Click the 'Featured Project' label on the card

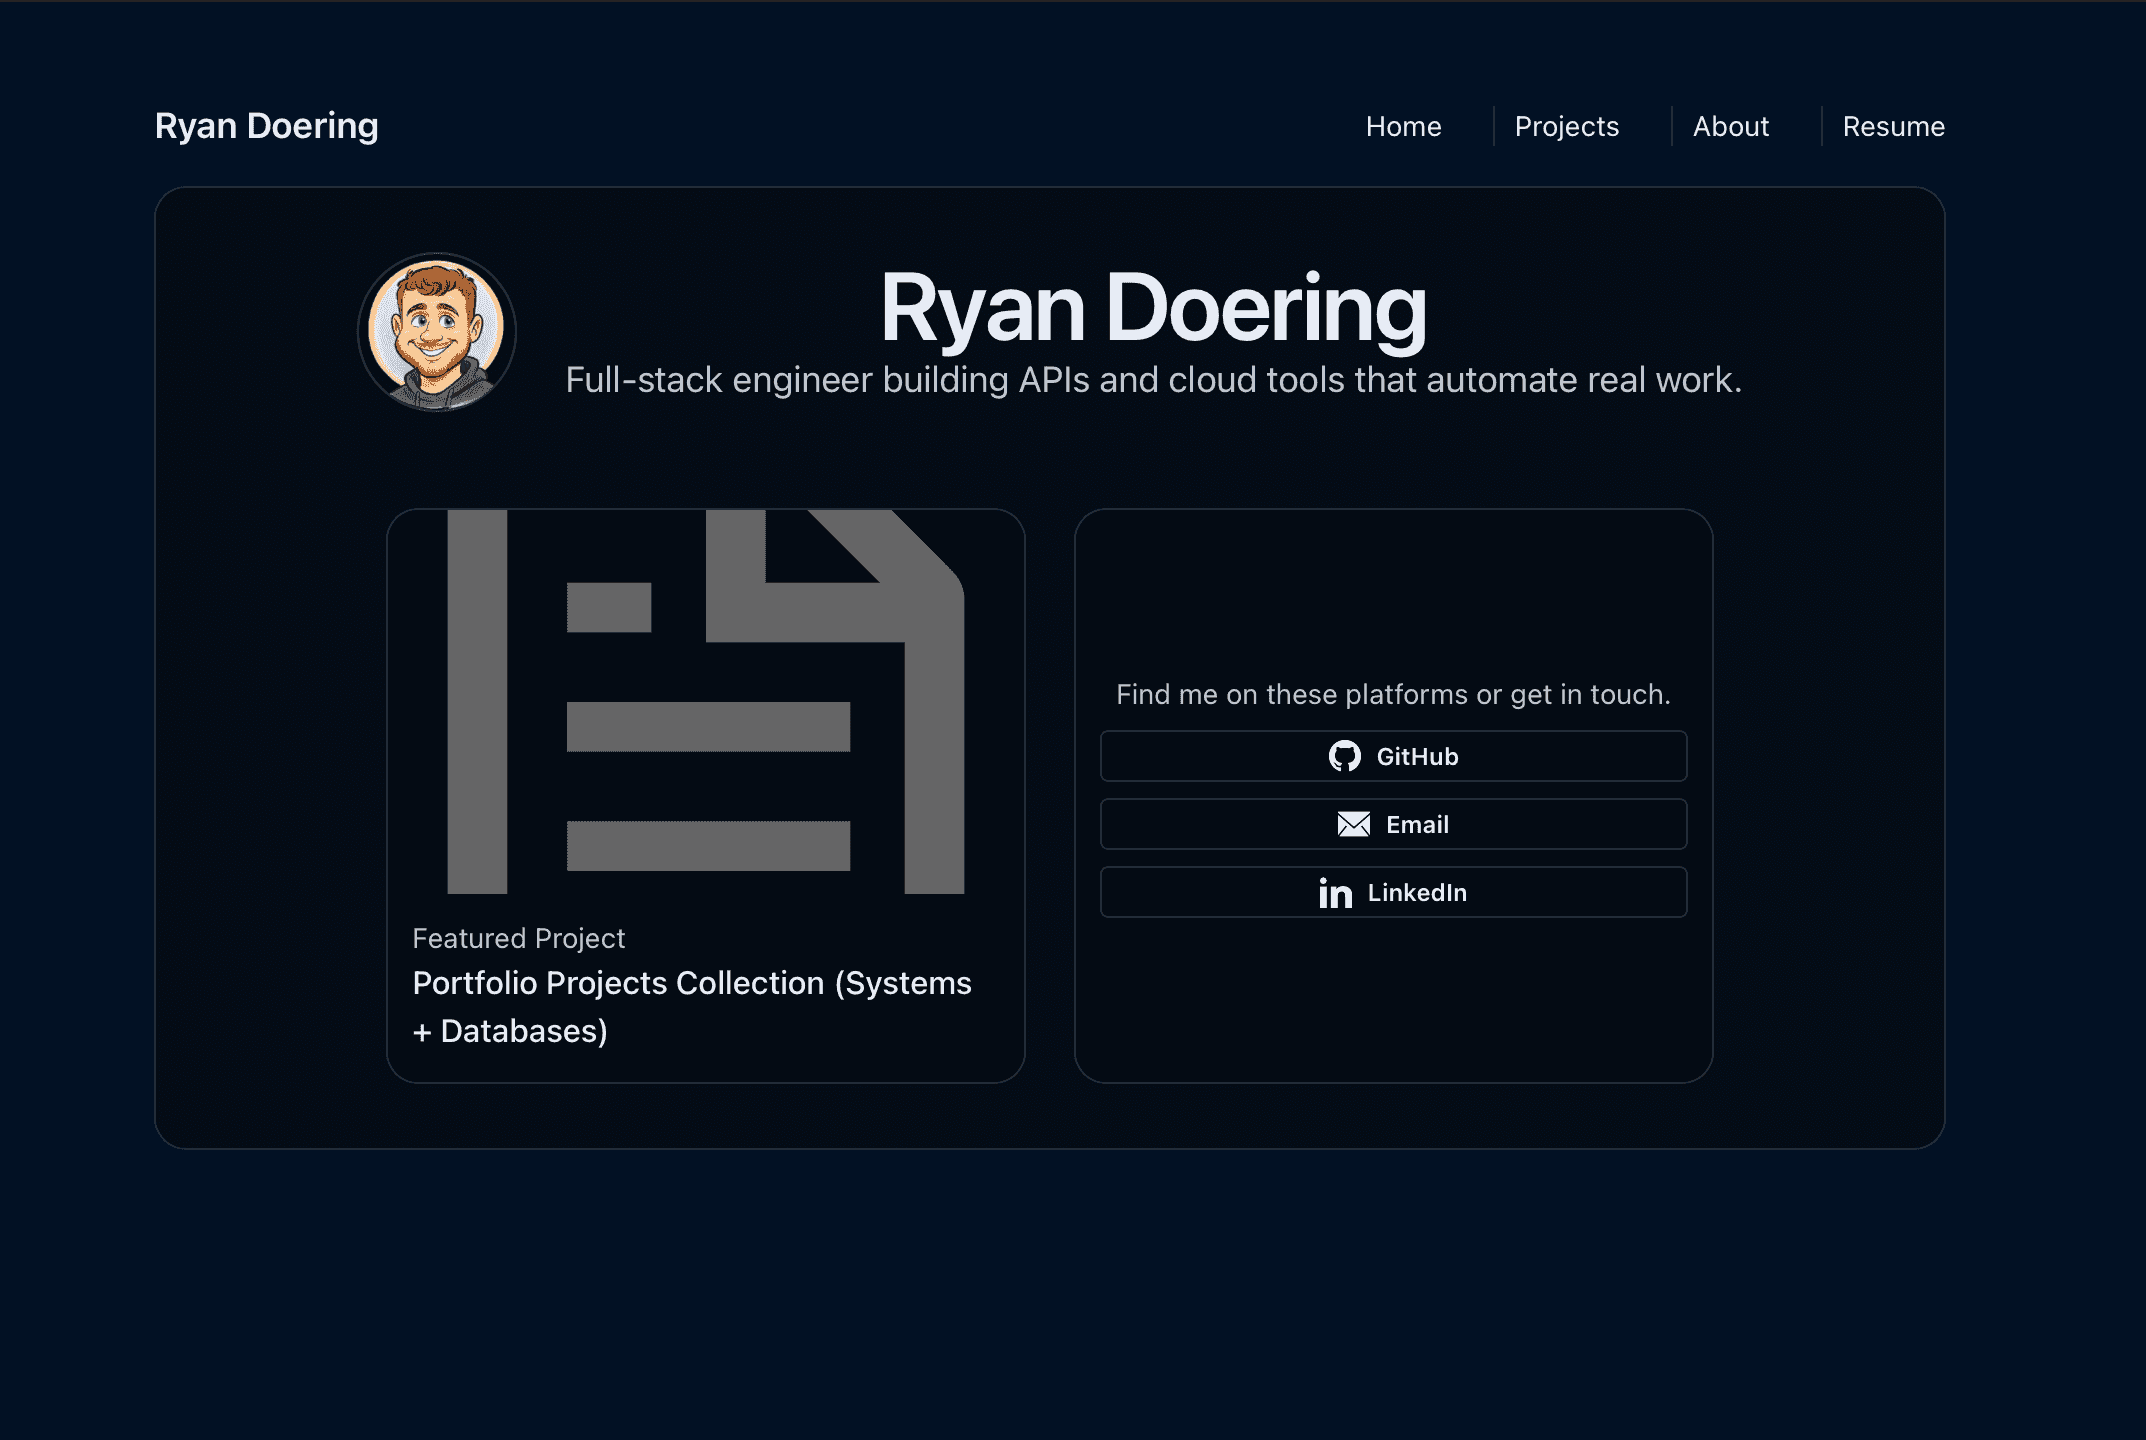518,938
